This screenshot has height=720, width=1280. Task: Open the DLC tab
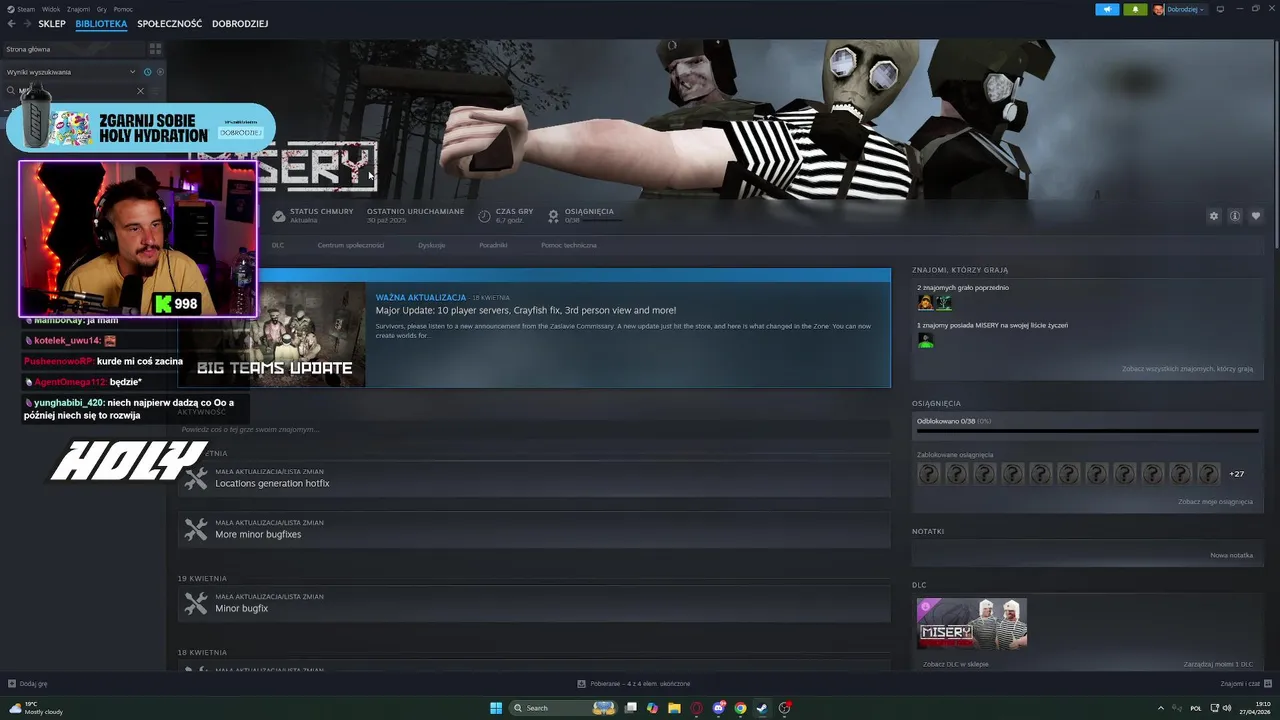[278, 245]
